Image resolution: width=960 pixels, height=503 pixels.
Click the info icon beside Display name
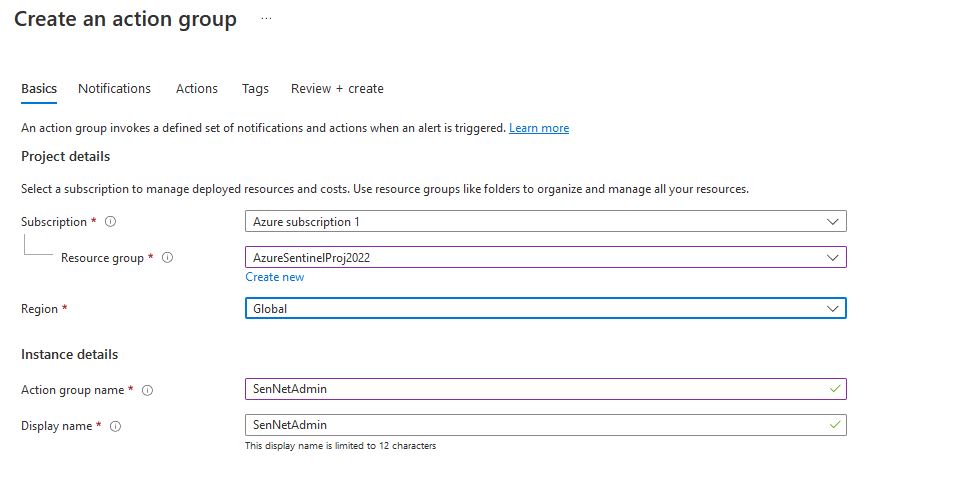point(115,426)
